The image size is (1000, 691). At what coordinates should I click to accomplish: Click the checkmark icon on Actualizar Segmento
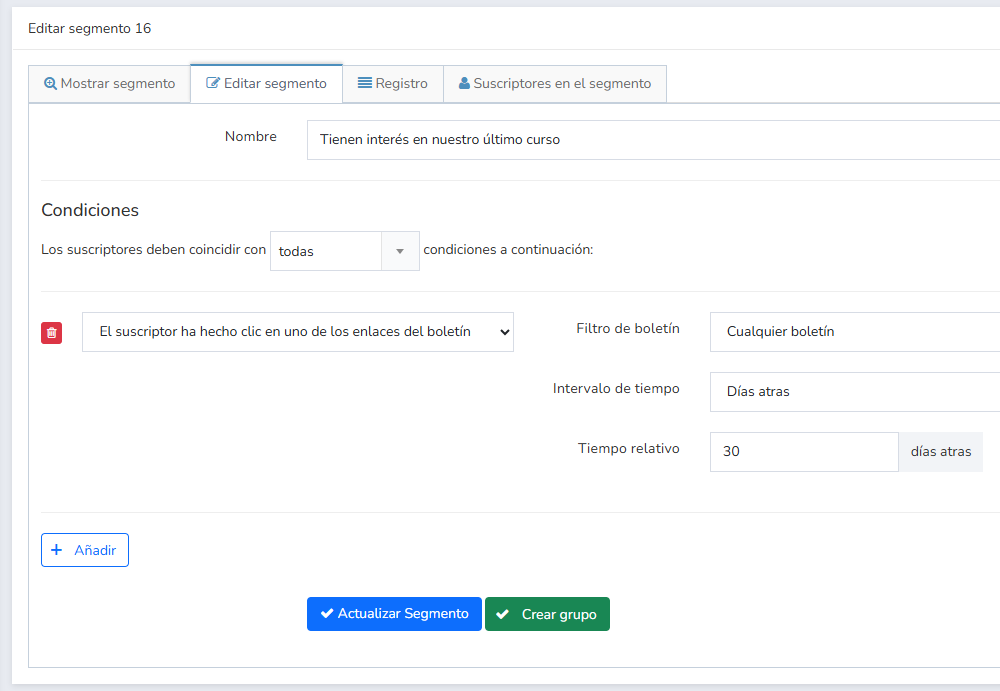point(325,613)
